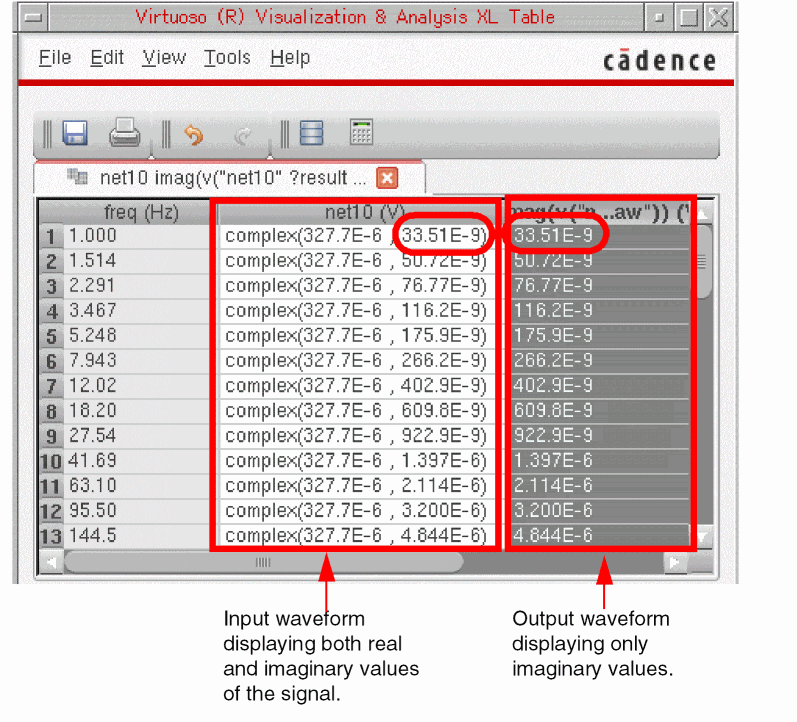Click the greyed Redo arrow icon
The image size is (797, 722).
pos(243,136)
